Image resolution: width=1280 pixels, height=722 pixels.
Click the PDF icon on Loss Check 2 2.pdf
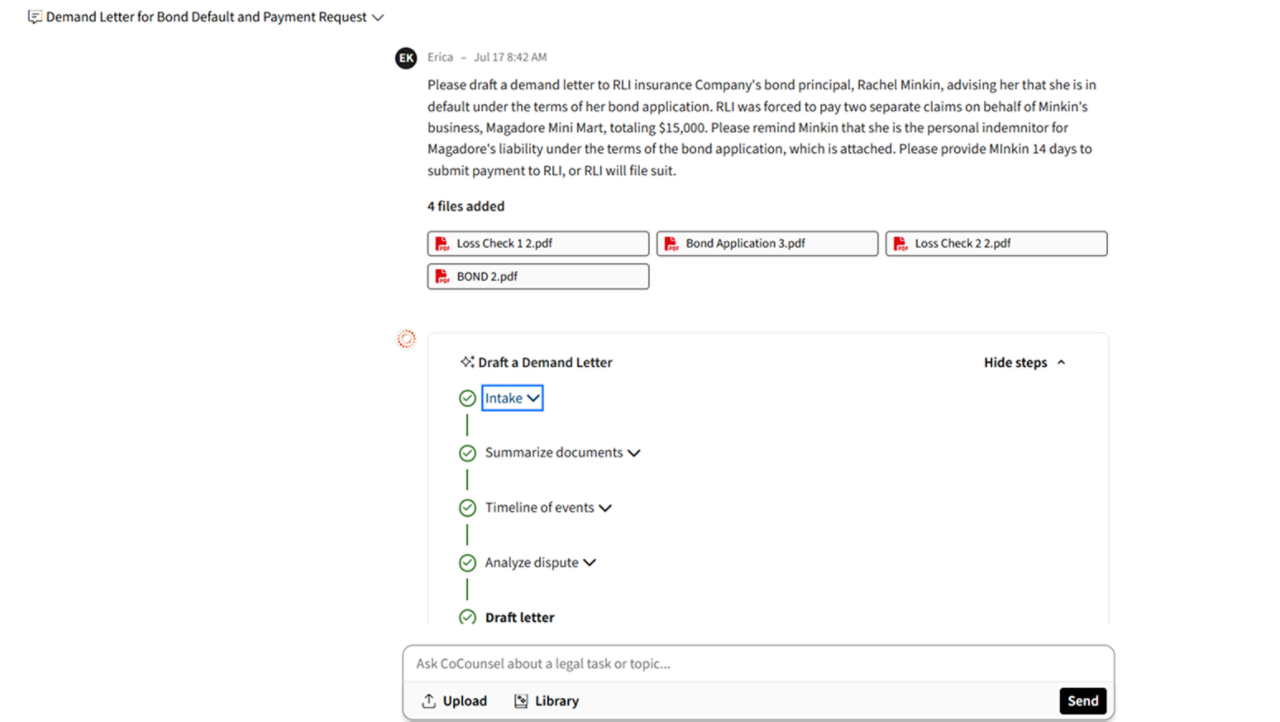[x=900, y=243]
